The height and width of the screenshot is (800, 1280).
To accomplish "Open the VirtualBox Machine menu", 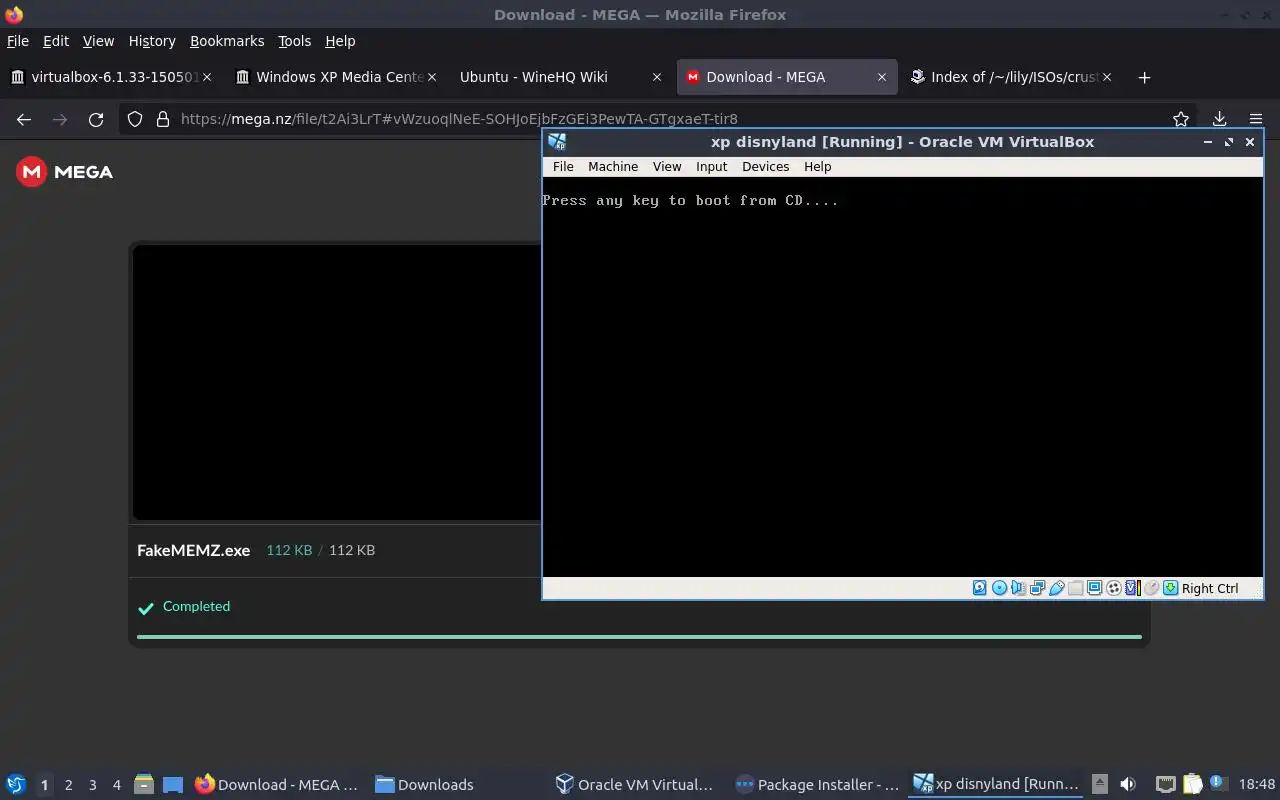I will [613, 167].
